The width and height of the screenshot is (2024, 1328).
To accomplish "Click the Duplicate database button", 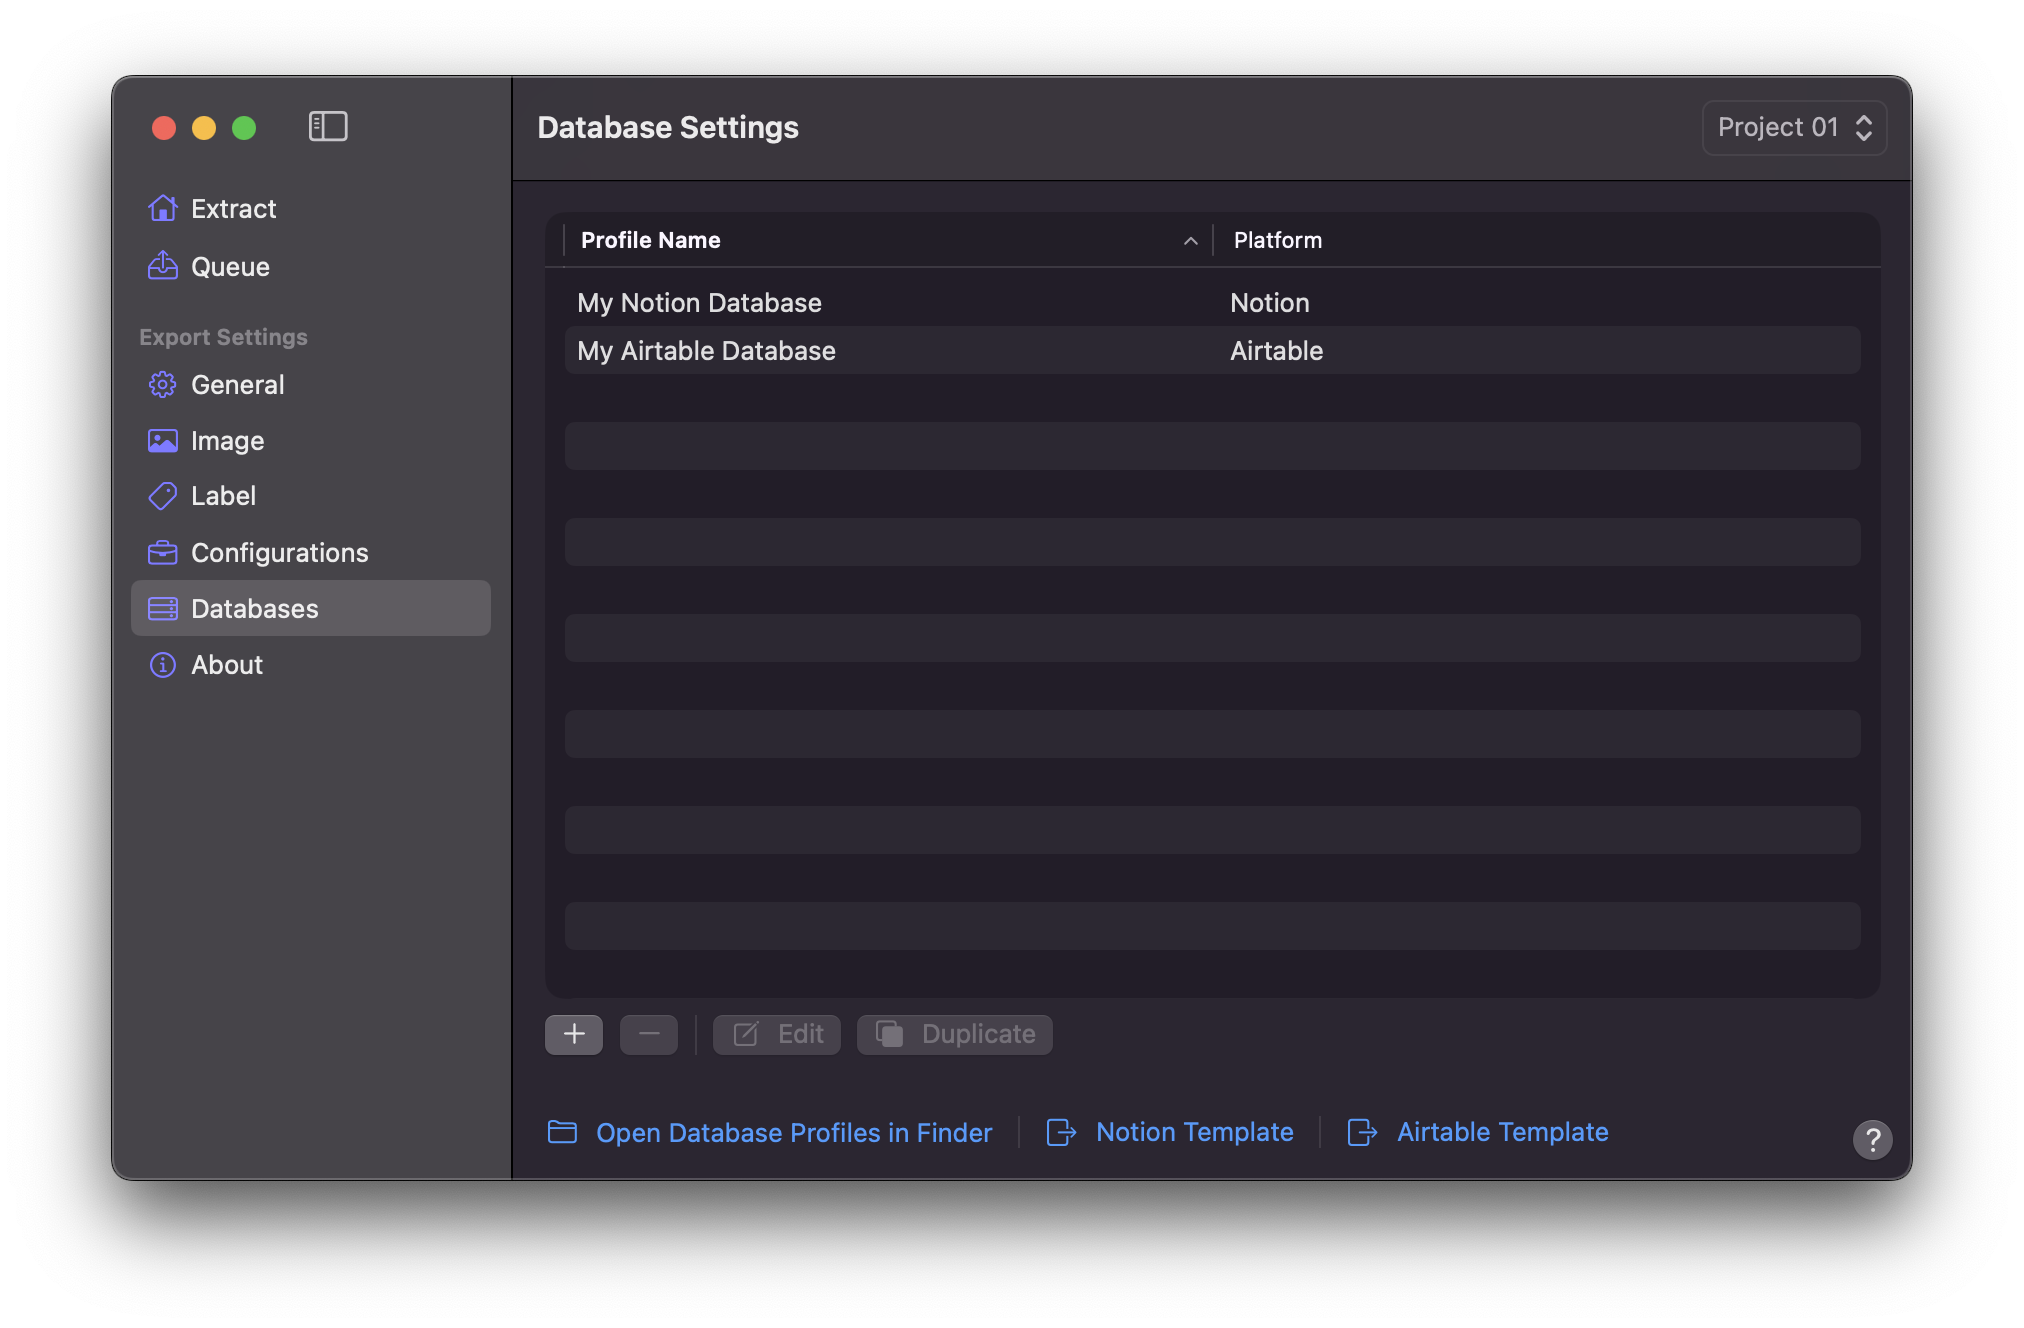I will [x=956, y=1033].
